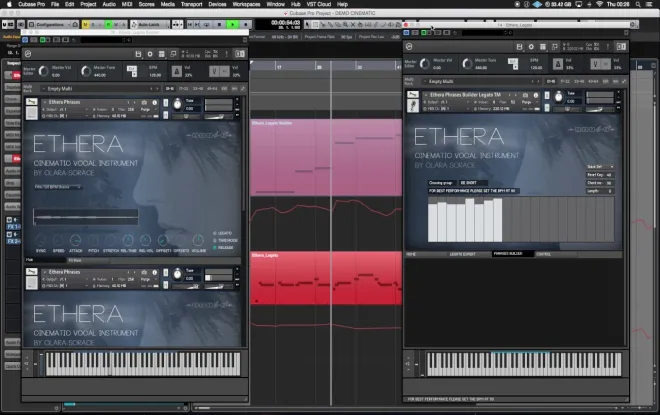Show info icon of Ethera Phrases Builder Legato

click(536, 95)
